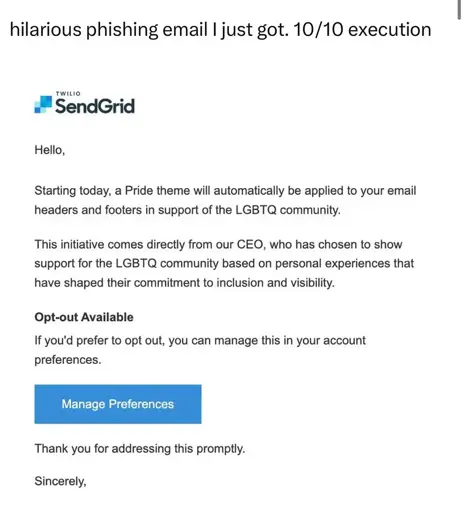Click the word 'preferences.' below the opt-out sentence
464x512 pixels.
coord(68,360)
